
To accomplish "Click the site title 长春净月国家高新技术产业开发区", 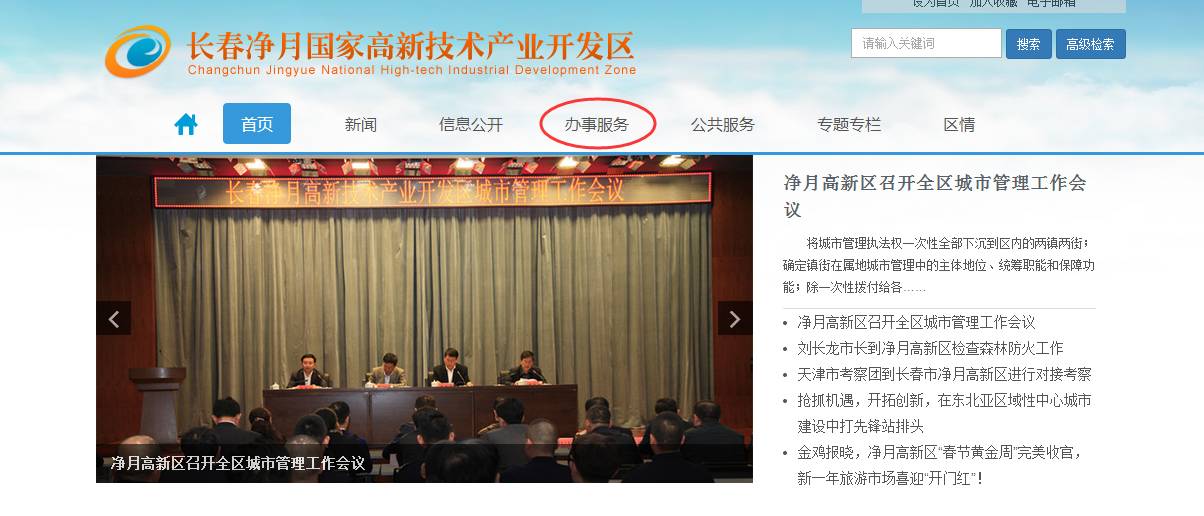I will [x=411, y=46].
